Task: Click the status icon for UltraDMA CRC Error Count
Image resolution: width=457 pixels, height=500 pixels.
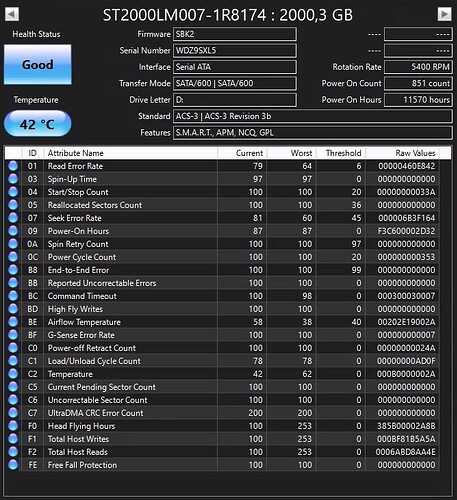Action: [x=13, y=413]
